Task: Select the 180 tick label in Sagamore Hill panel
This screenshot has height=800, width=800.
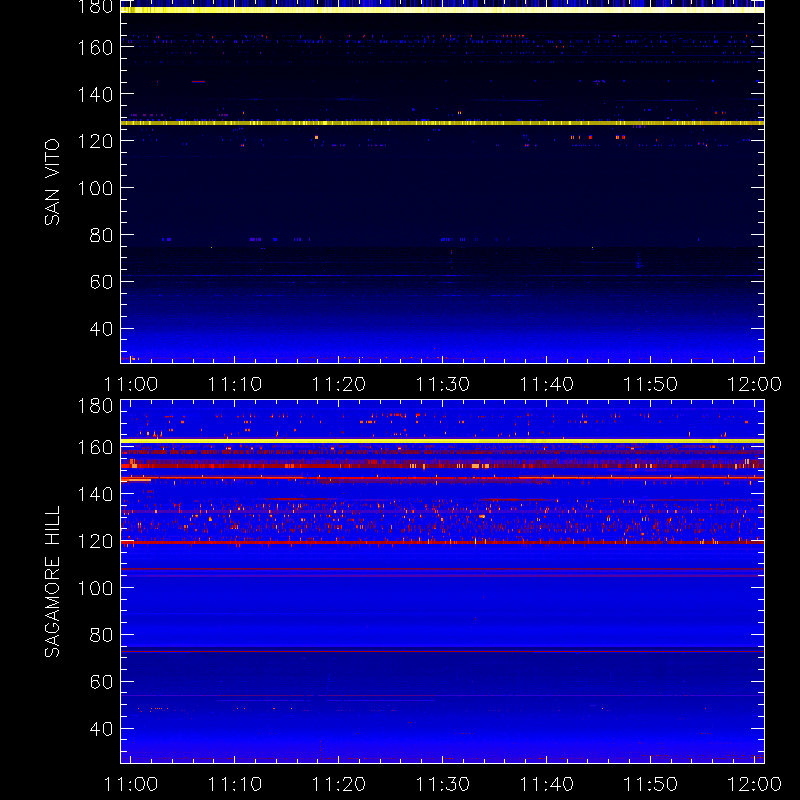Action: click(x=95, y=406)
